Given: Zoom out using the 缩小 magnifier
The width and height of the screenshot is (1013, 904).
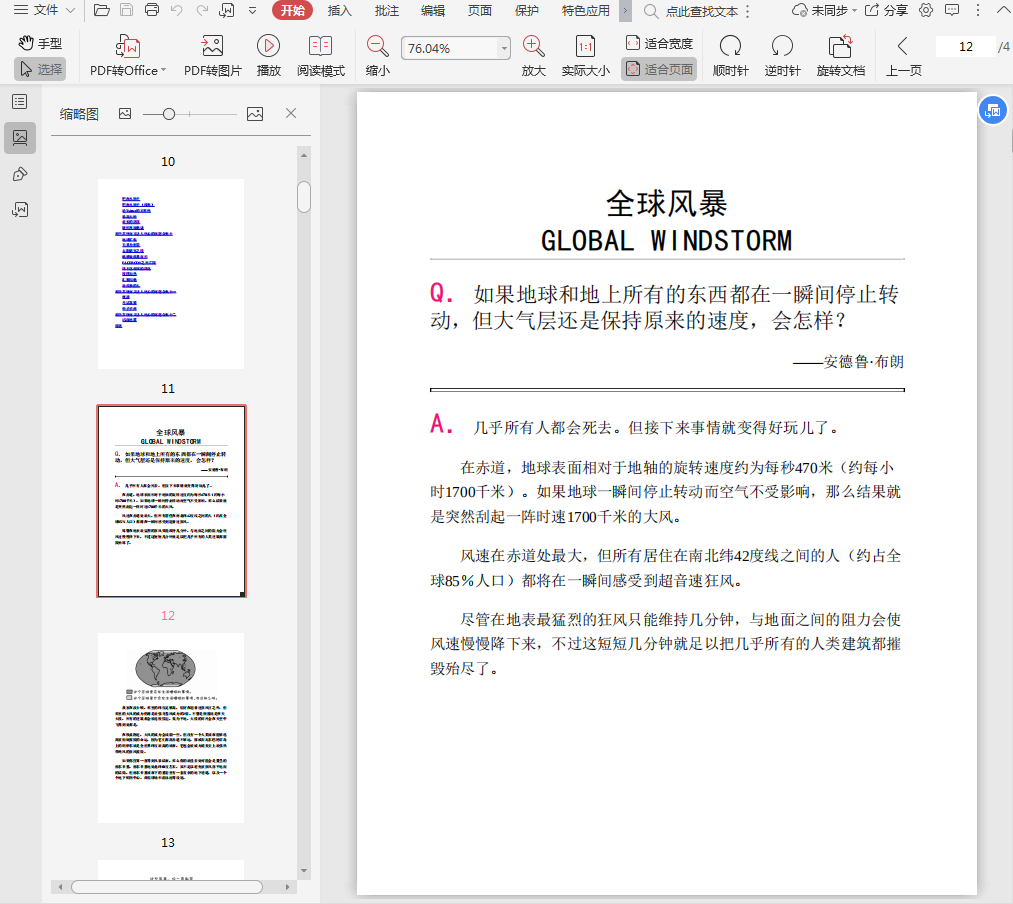Looking at the screenshot, I should (377, 47).
